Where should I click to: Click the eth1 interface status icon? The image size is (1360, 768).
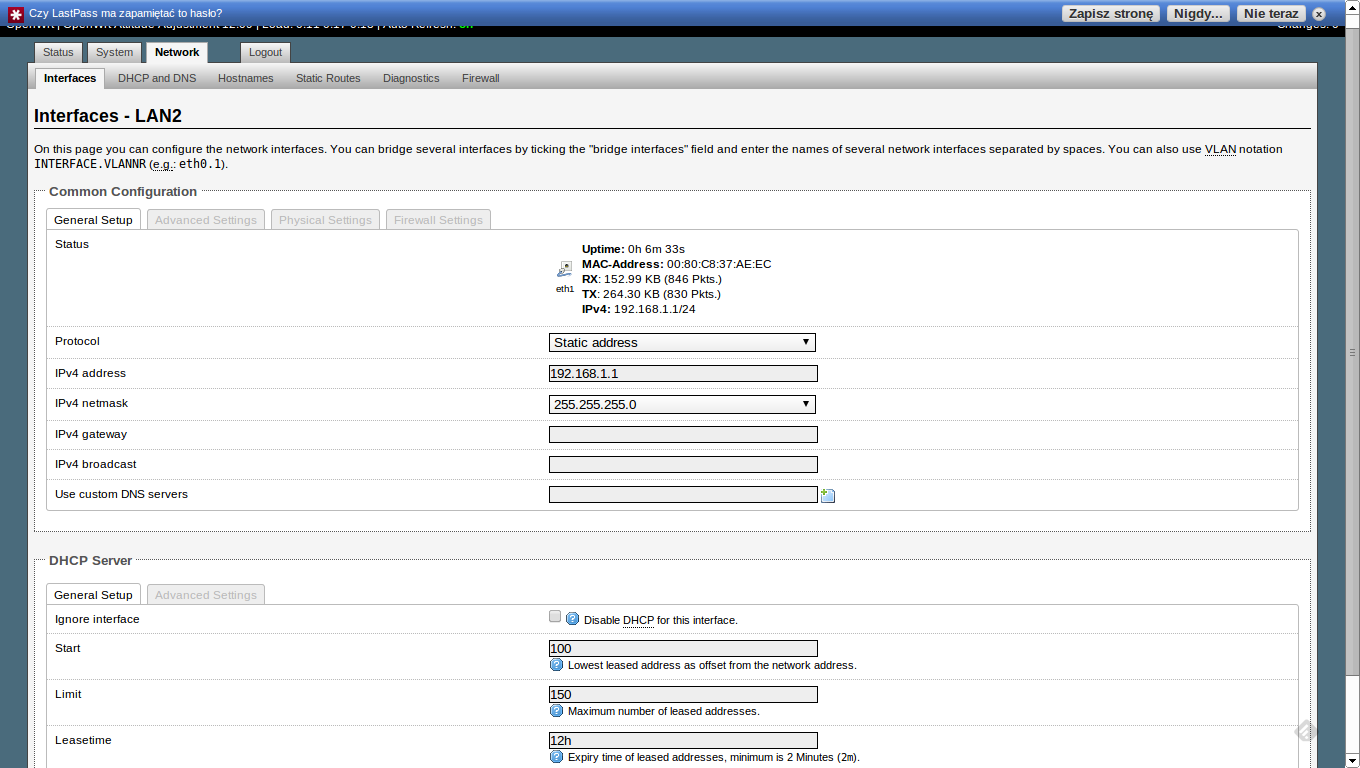(565, 268)
